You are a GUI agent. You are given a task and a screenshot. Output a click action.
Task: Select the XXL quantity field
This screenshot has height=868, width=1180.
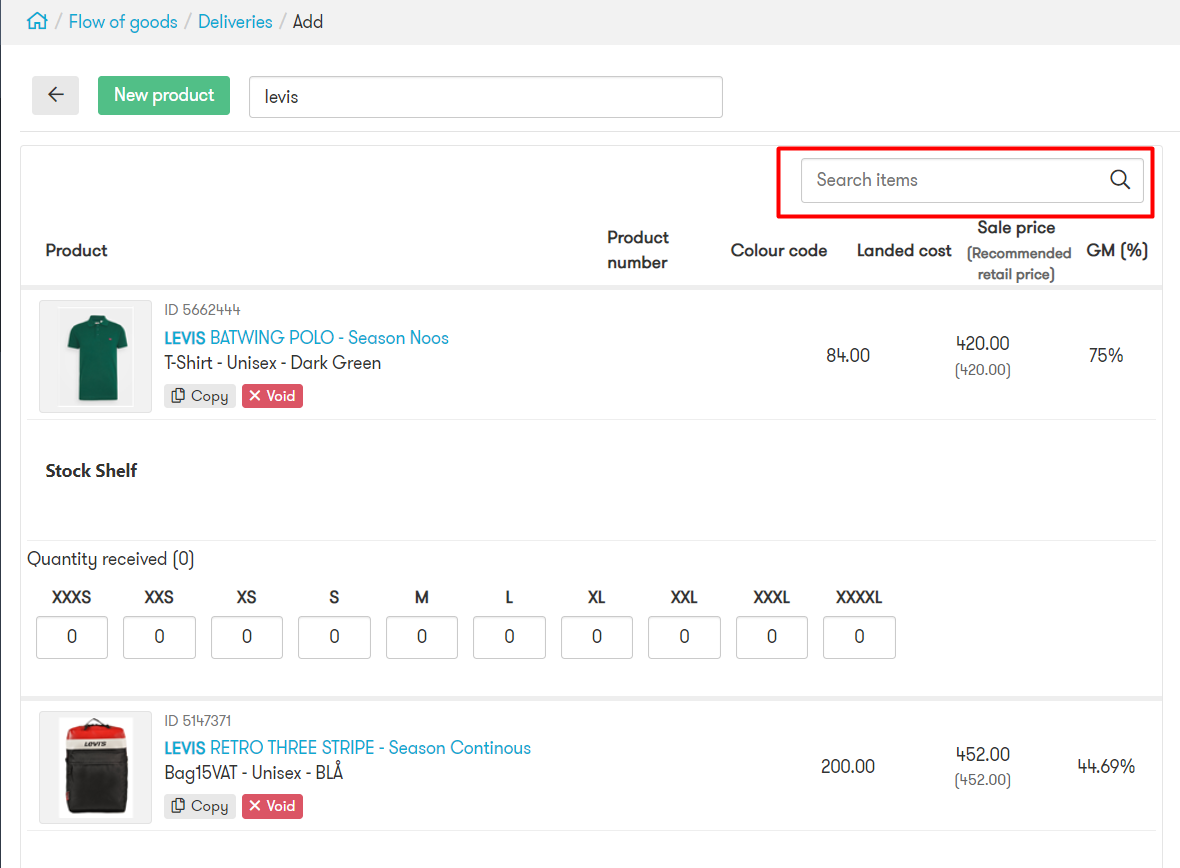pos(684,637)
